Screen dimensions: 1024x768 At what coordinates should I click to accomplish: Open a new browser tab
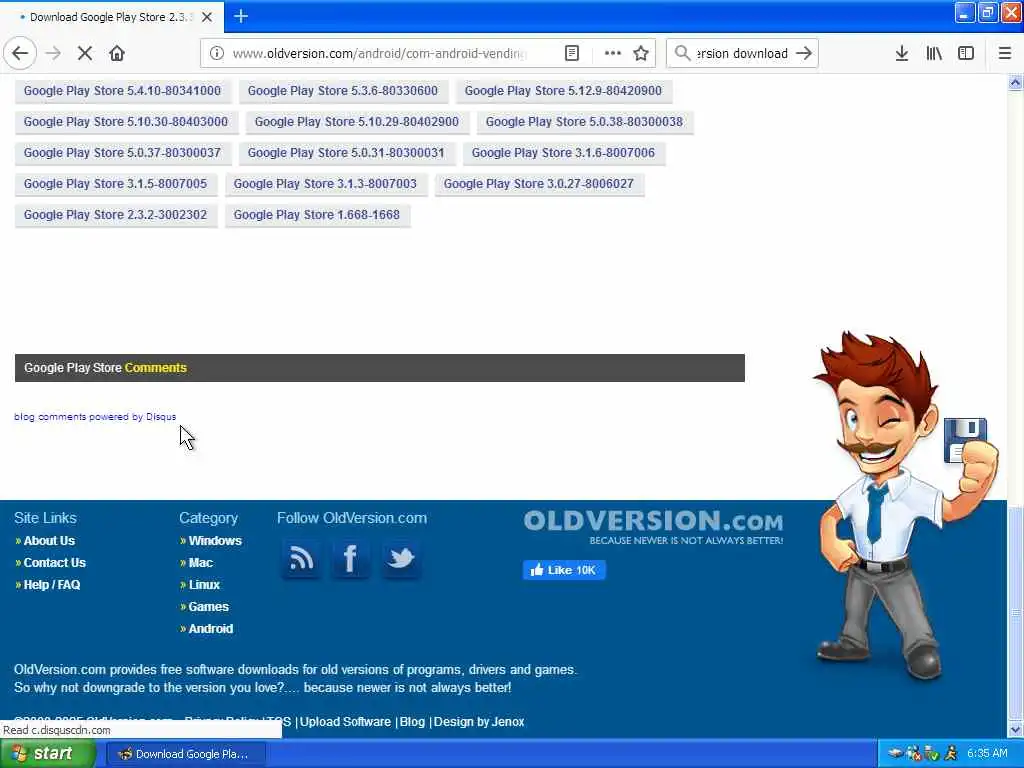(241, 16)
